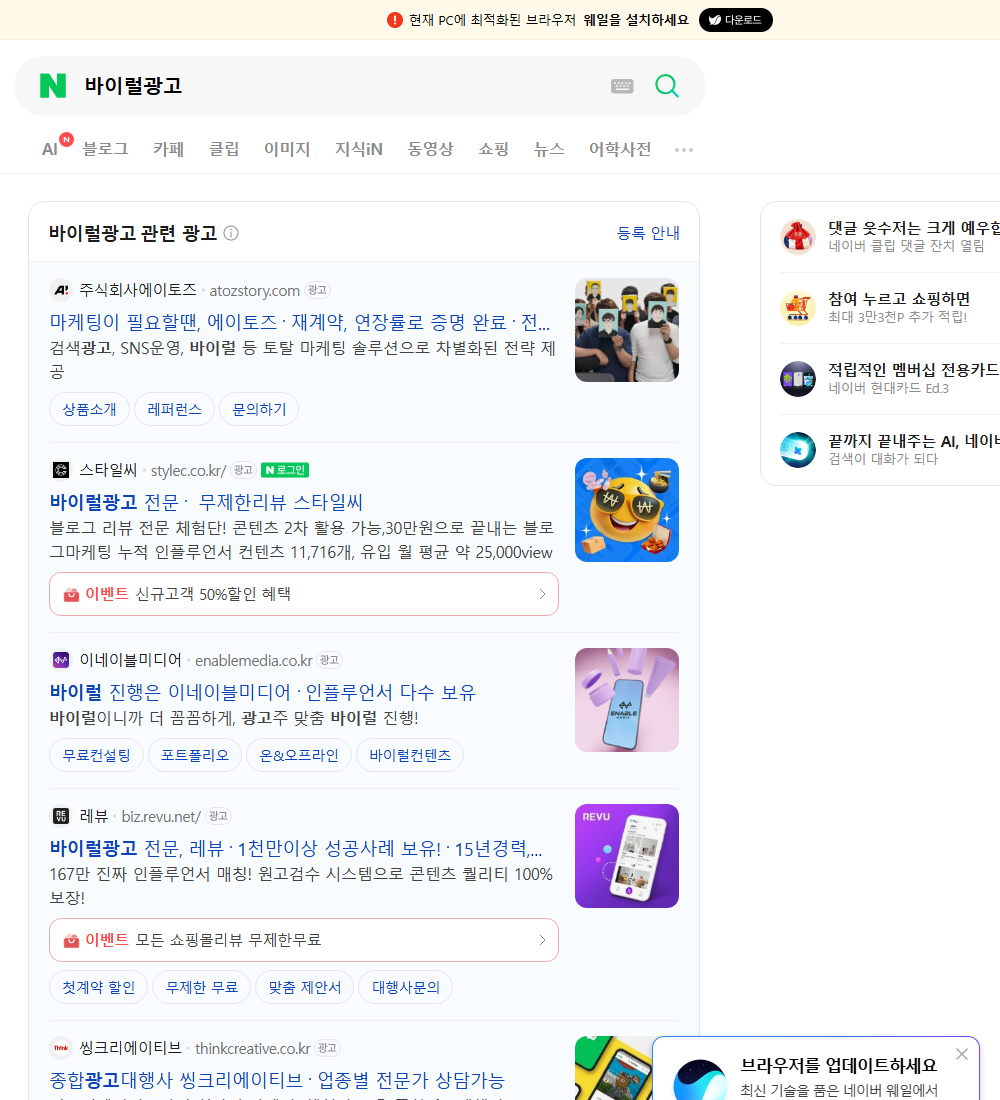Expand the 모든 쇼핑몰리뷰 무제한무료 event arrow
Screen dimensions: 1000x1100
point(542,940)
